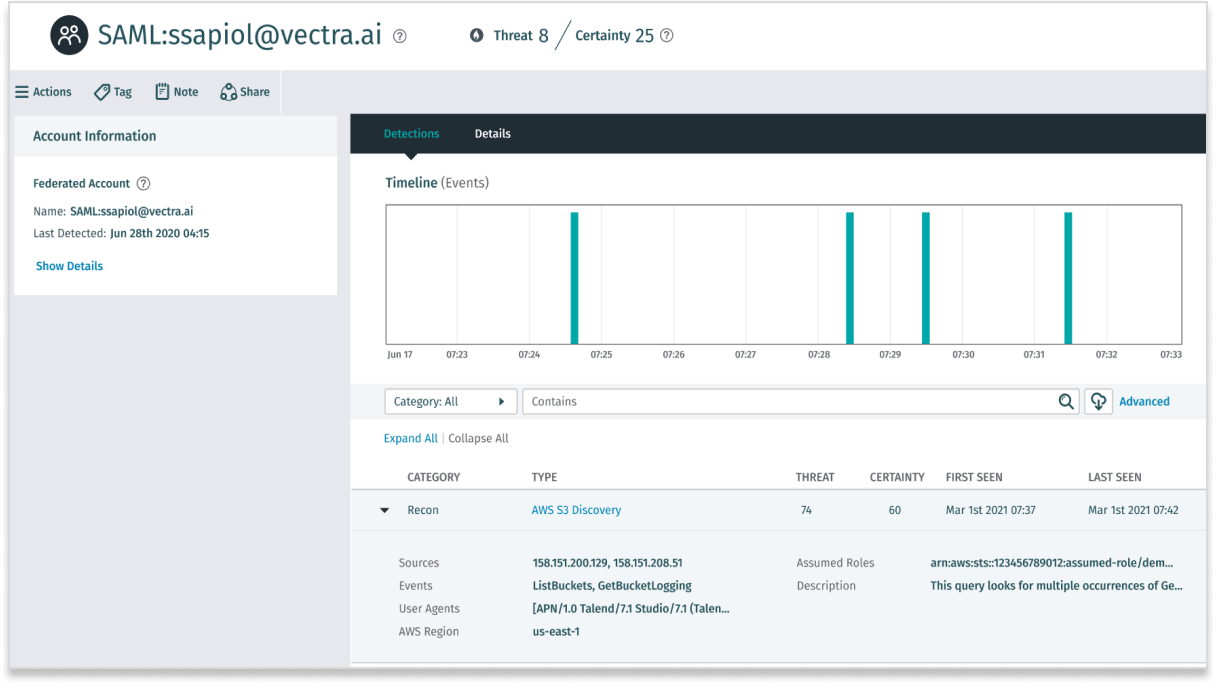
Task: Click Expand All above the detection list
Action: coord(410,438)
